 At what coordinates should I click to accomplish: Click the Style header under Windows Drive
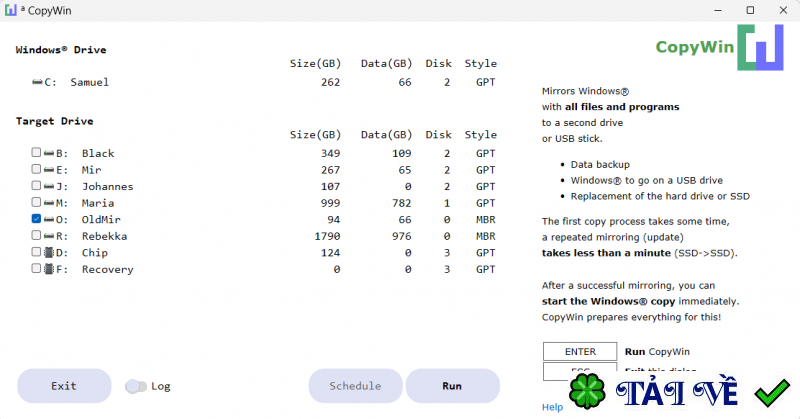click(x=481, y=63)
